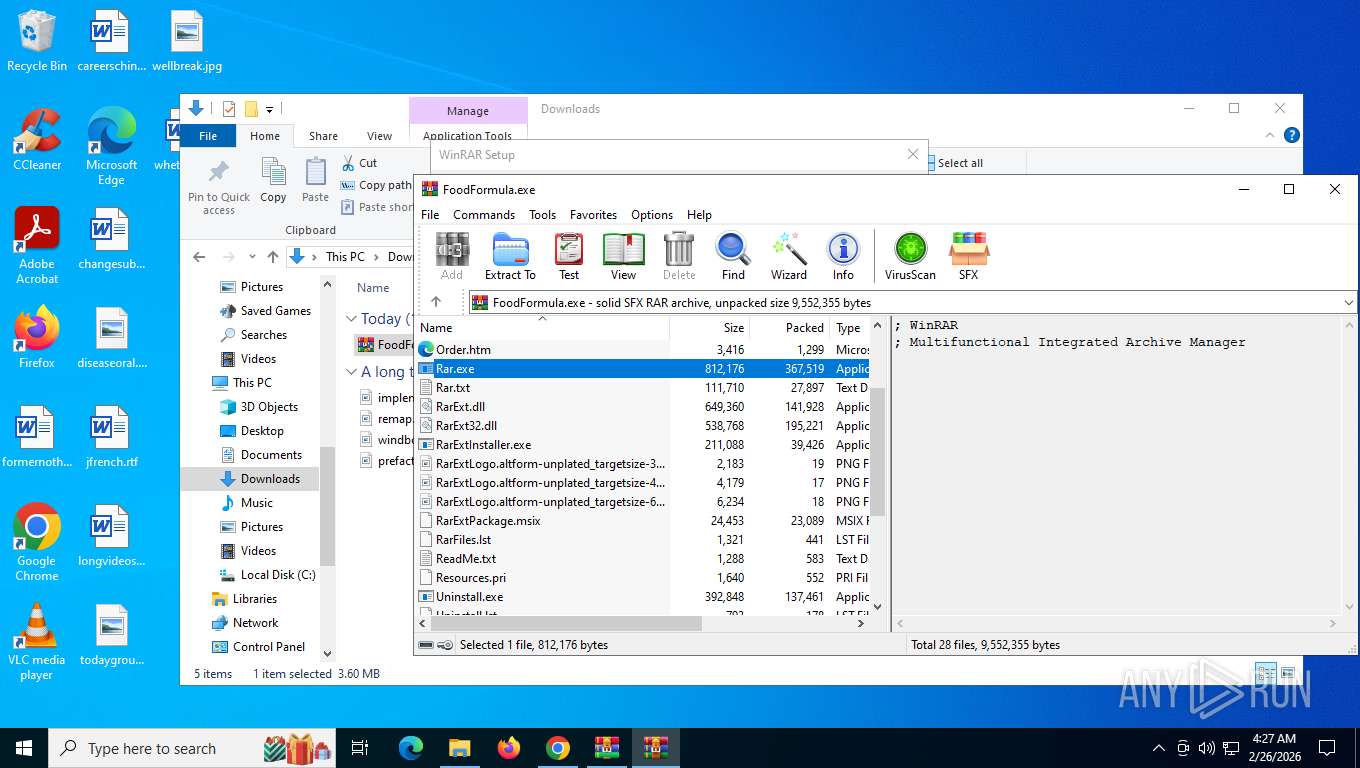Click Explorer help question mark icon

click(x=1292, y=136)
